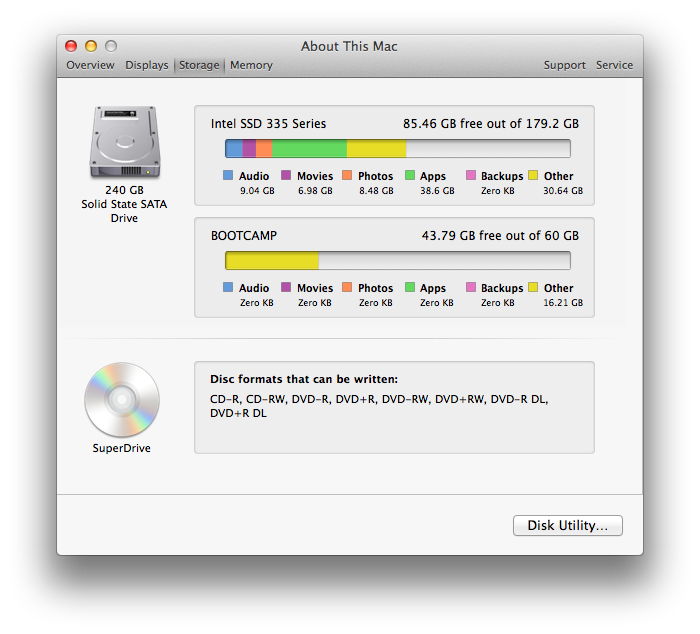This screenshot has width=700, height=634.
Task: Click the yellow Other segment of Intel SSD bar
Action: pos(376,148)
